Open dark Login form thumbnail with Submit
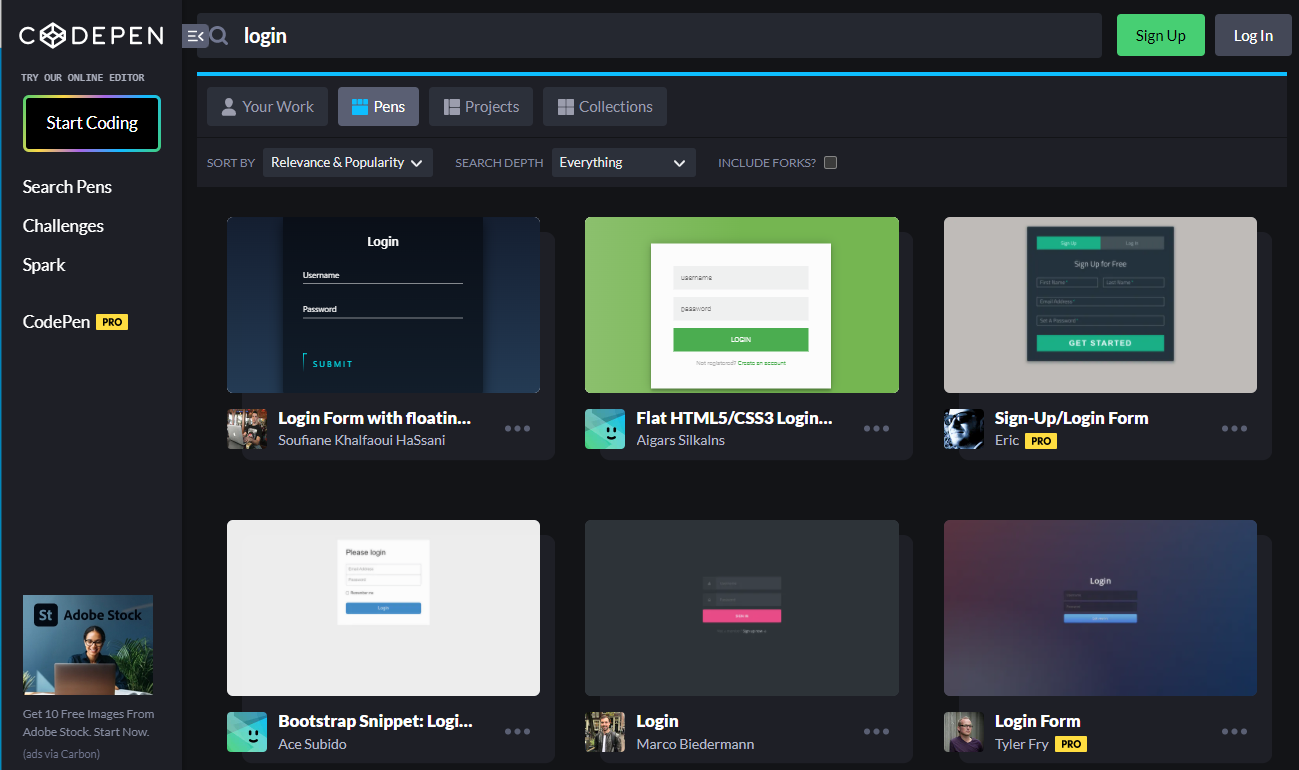Screen dimensions: 1299x770 pyautogui.click(x=383, y=305)
